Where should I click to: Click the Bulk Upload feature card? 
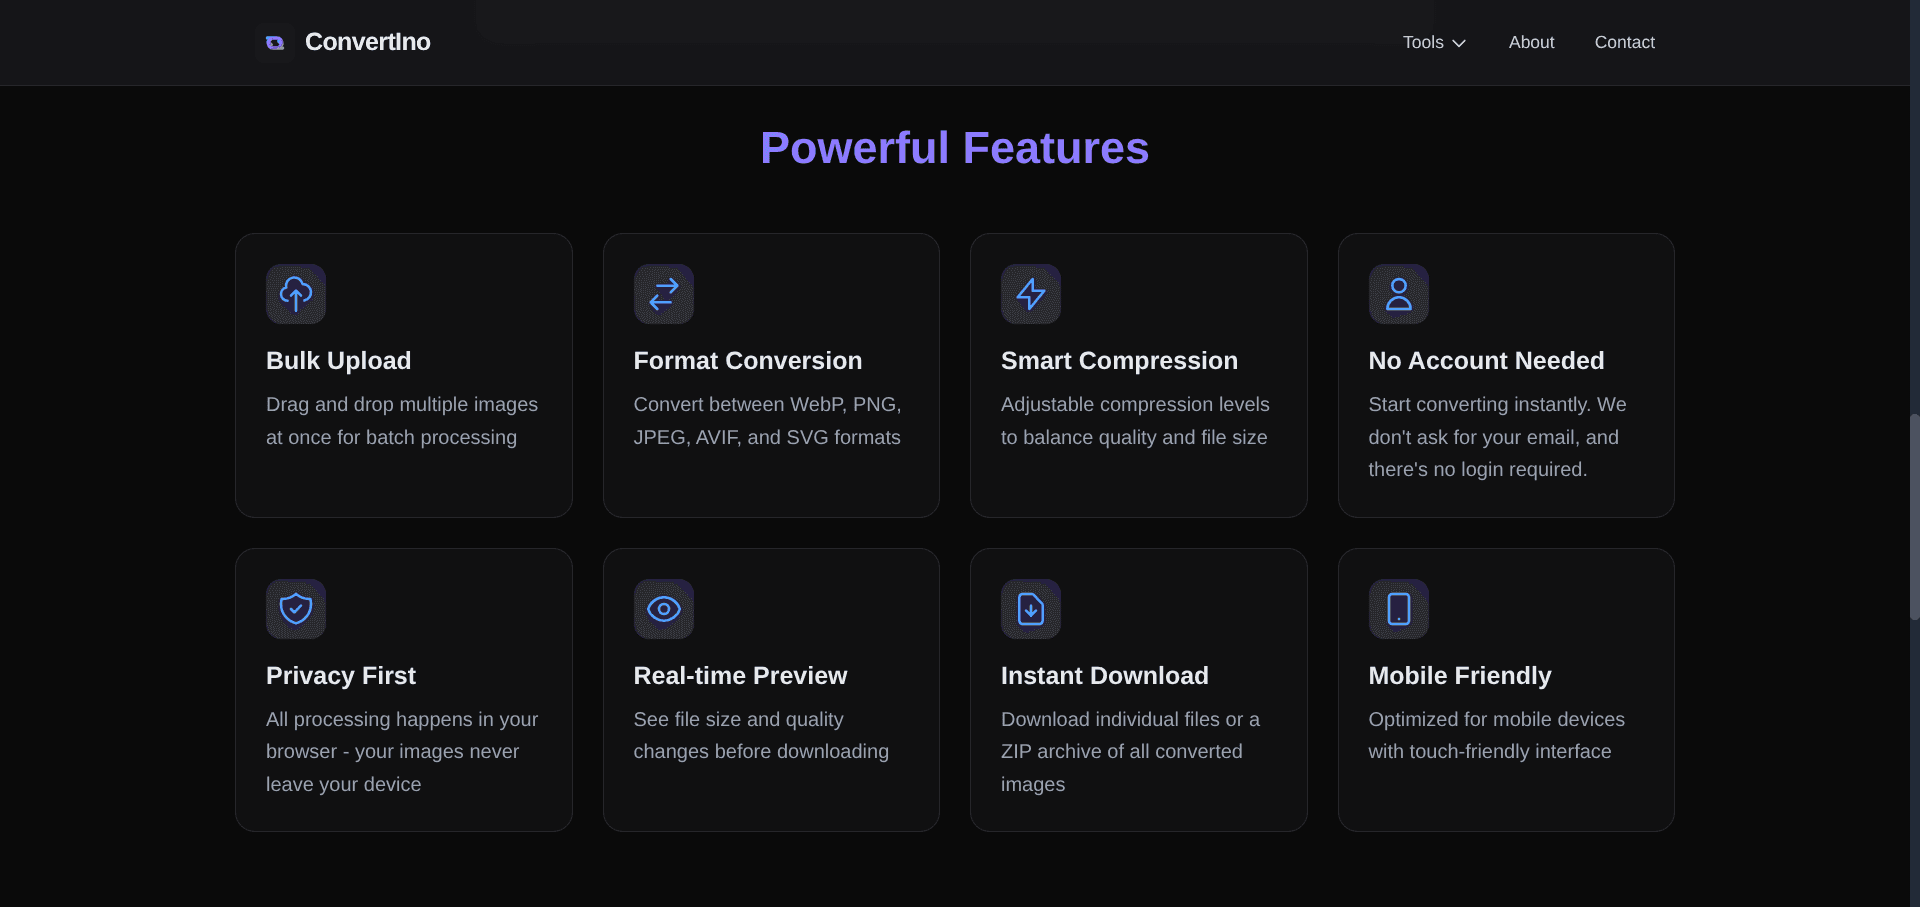tap(403, 375)
